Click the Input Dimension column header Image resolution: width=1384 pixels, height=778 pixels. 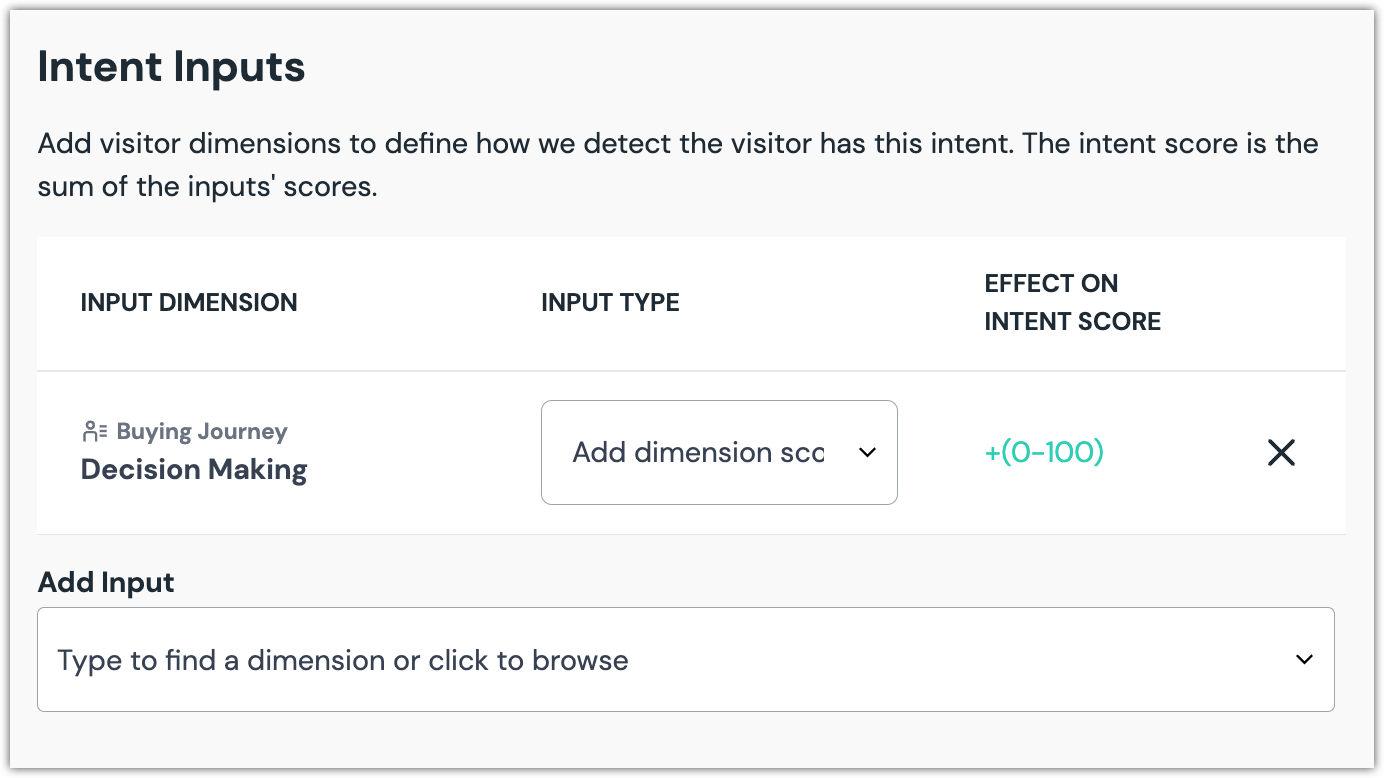(189, 303)
